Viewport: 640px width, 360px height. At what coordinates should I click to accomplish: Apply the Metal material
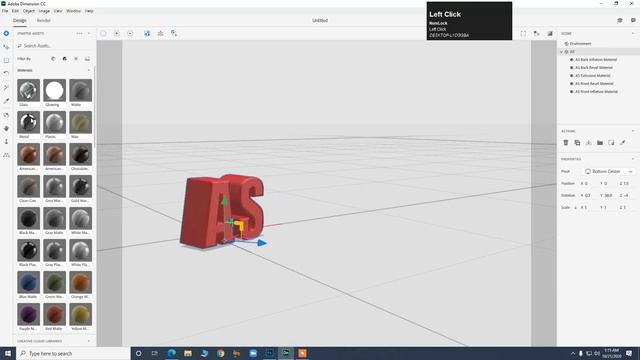click(29, 122)
